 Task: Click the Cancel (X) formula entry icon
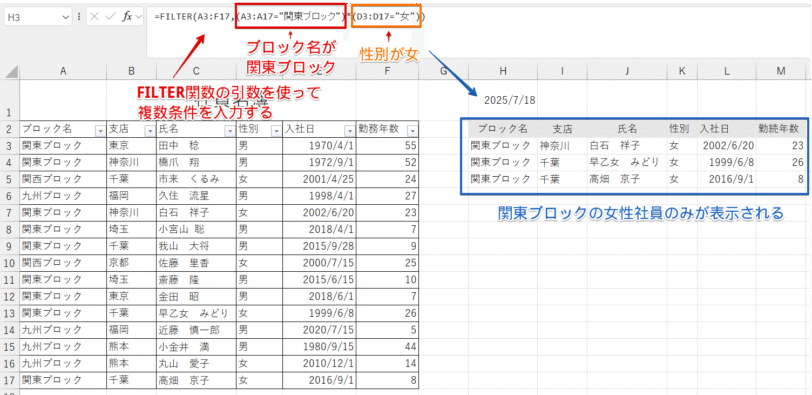[95, 17]
